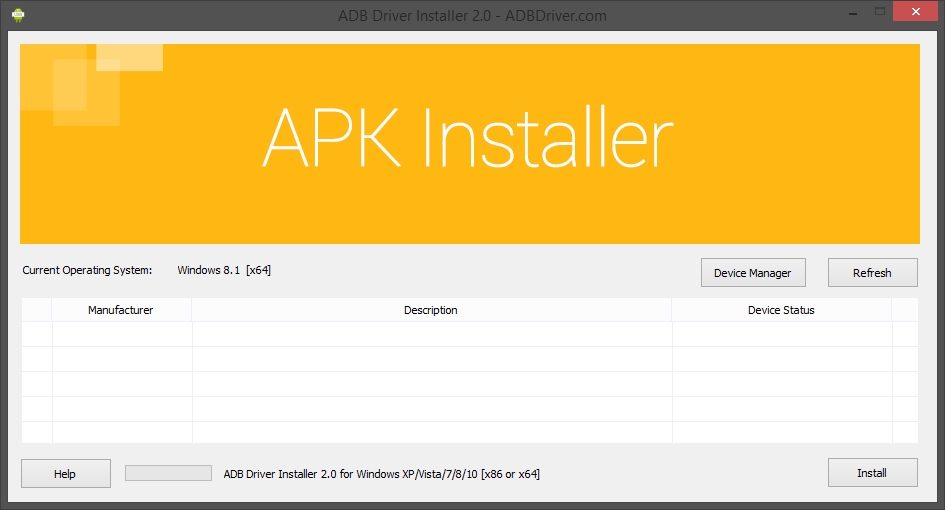945x510 pixels.
Task: Open Device Manager
Action: pyautogui.click(x=753, y=272)
